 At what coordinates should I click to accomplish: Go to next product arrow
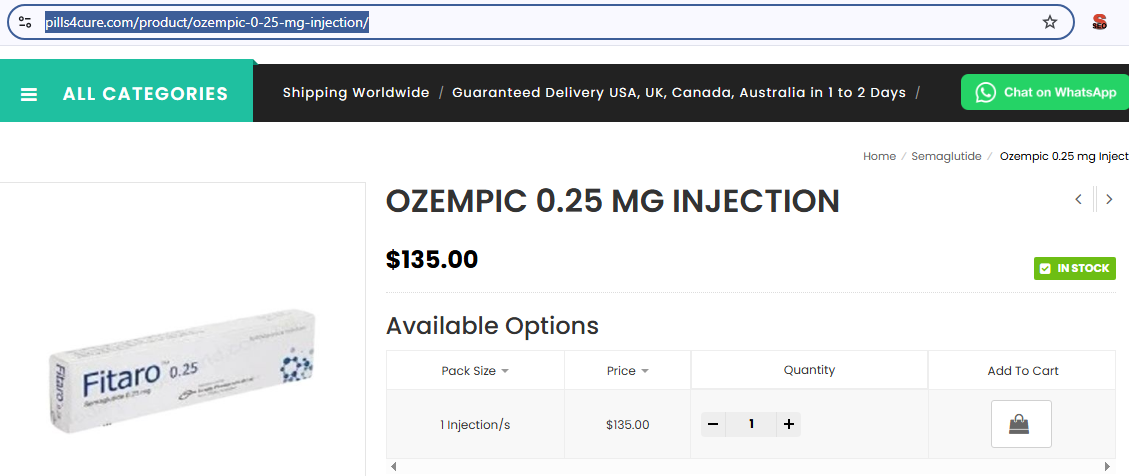click(x=1109, y=199)
